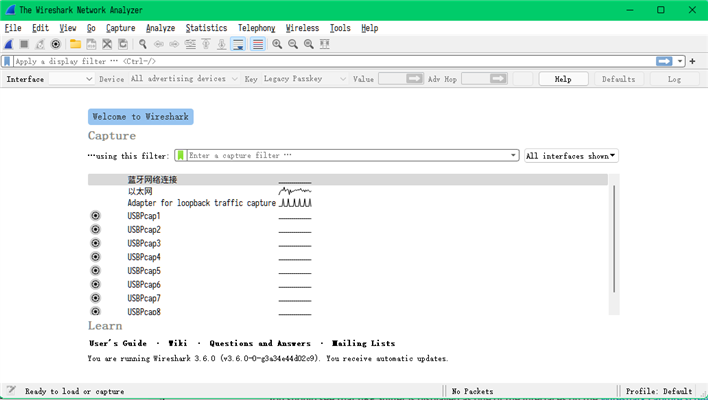The height and width of the screenshot is (400, 708).
Task: Select Adapter for loopback traffic capture
Action: click(x=348, y=203)
